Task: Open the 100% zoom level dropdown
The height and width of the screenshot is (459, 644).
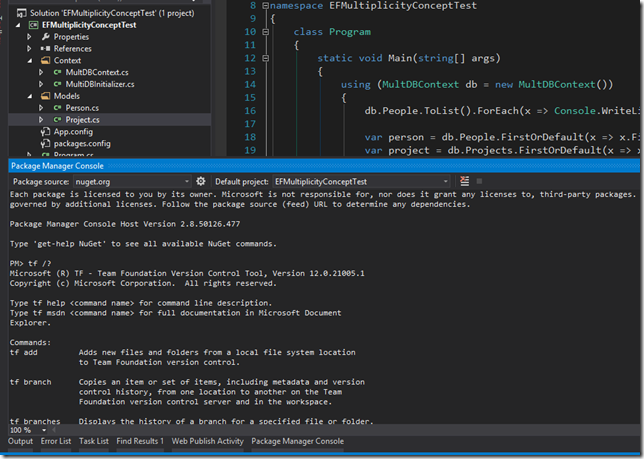Action: [38, 428]
